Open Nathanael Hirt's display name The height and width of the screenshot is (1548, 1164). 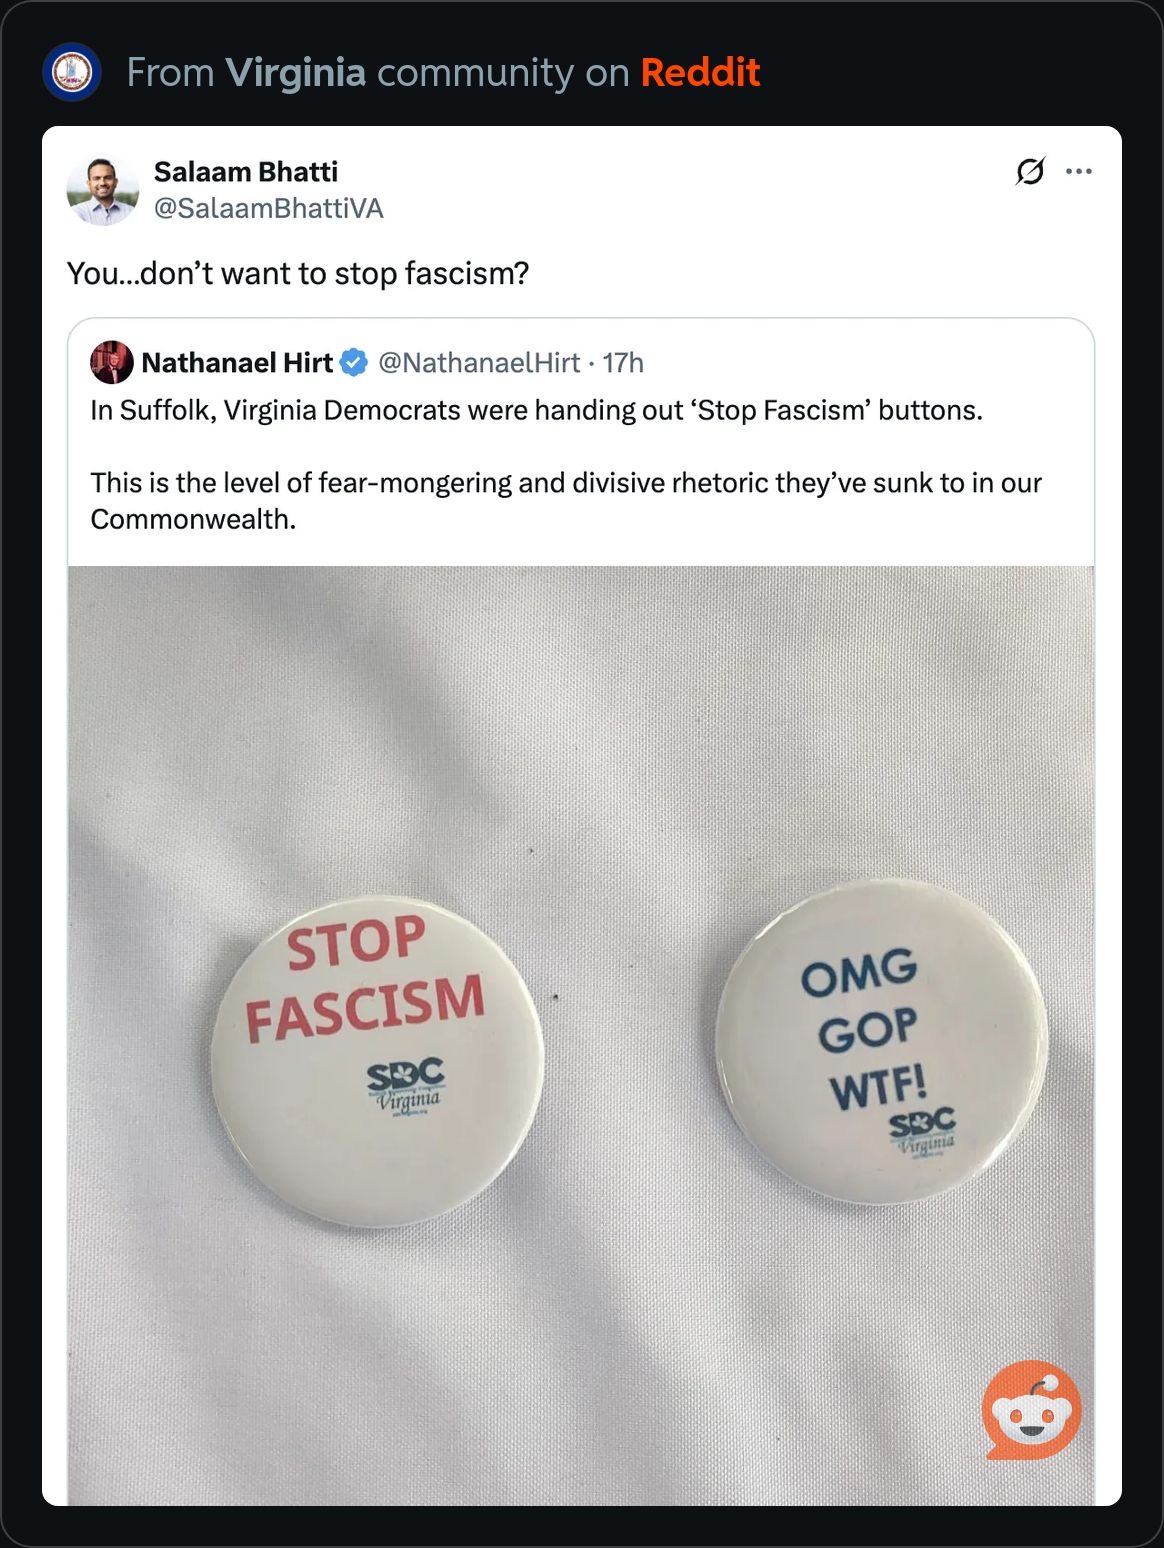pyautogui.click(x=237, y=362)
